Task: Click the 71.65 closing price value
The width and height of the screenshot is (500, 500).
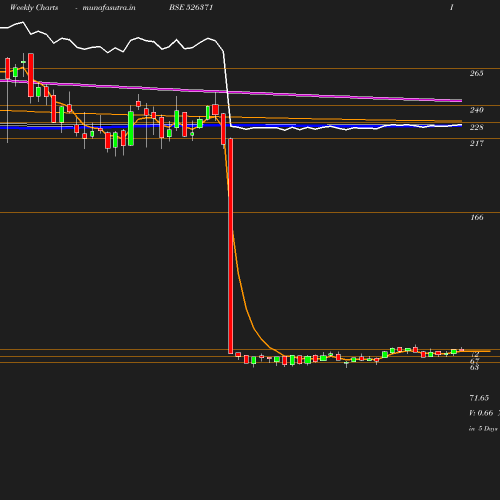Action: pos(479,398)
